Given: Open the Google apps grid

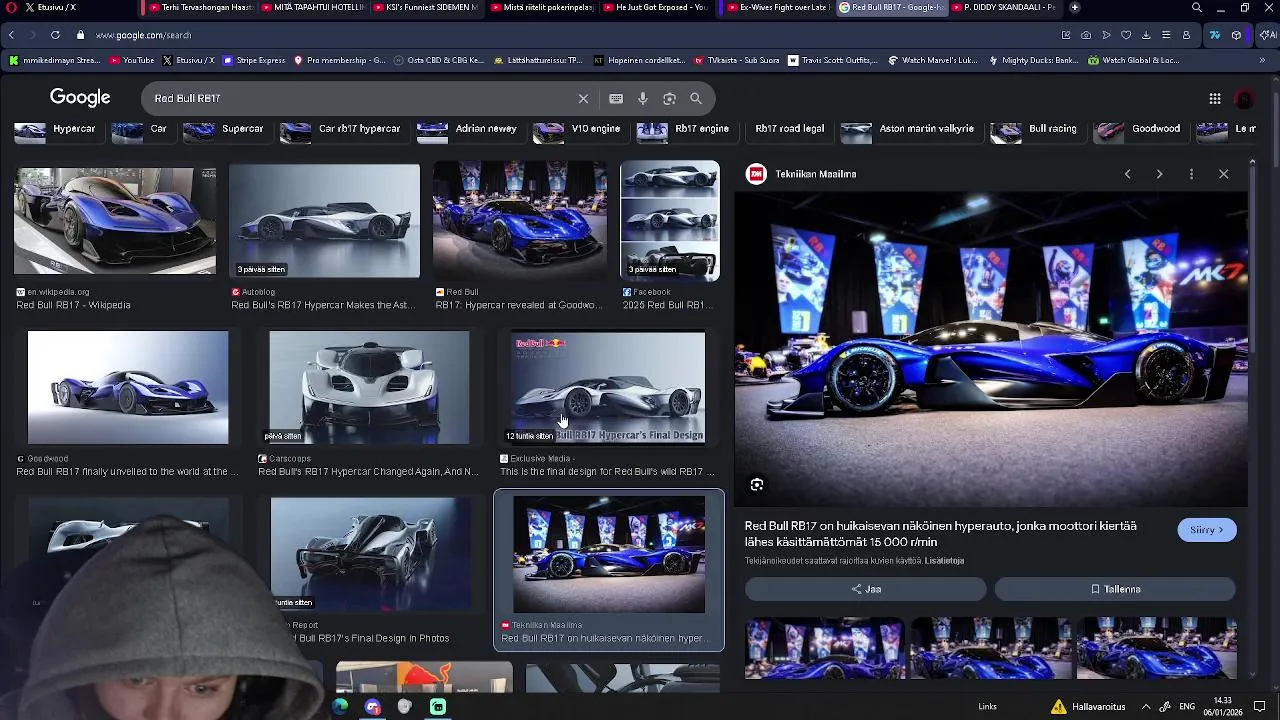Looking at the screenshot, I should pyautogui.click(x=1215, y=98).
